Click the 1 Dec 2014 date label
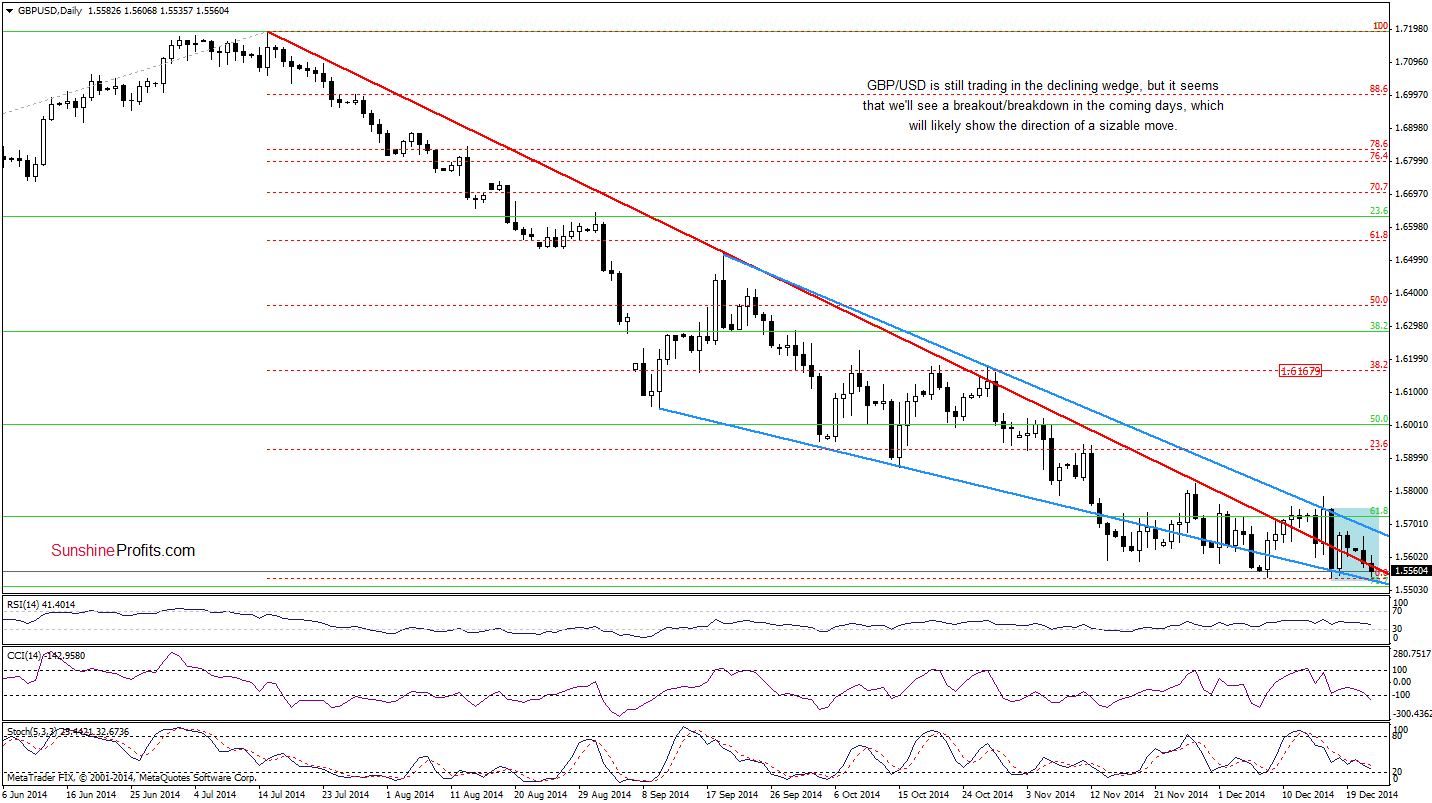The height and width of the screenshot is (803, 1432). click(x=1242, y=794)
